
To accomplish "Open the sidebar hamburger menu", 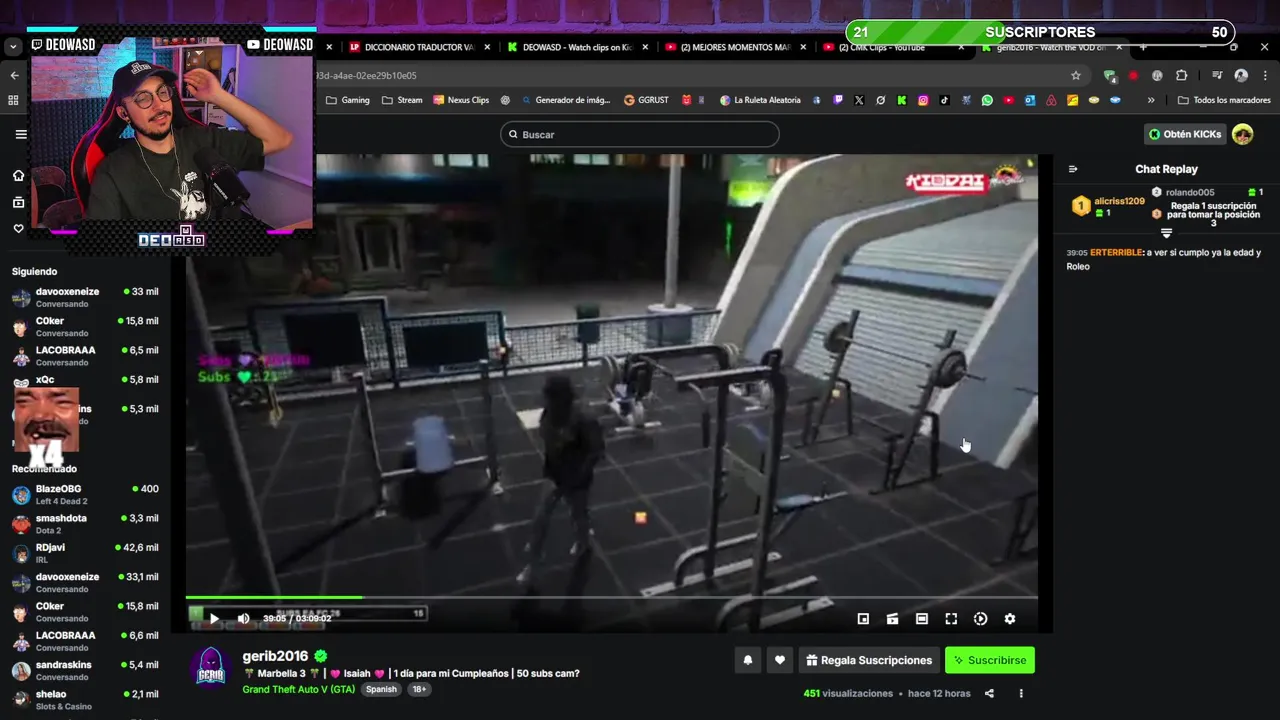I will tap(21, 134).
